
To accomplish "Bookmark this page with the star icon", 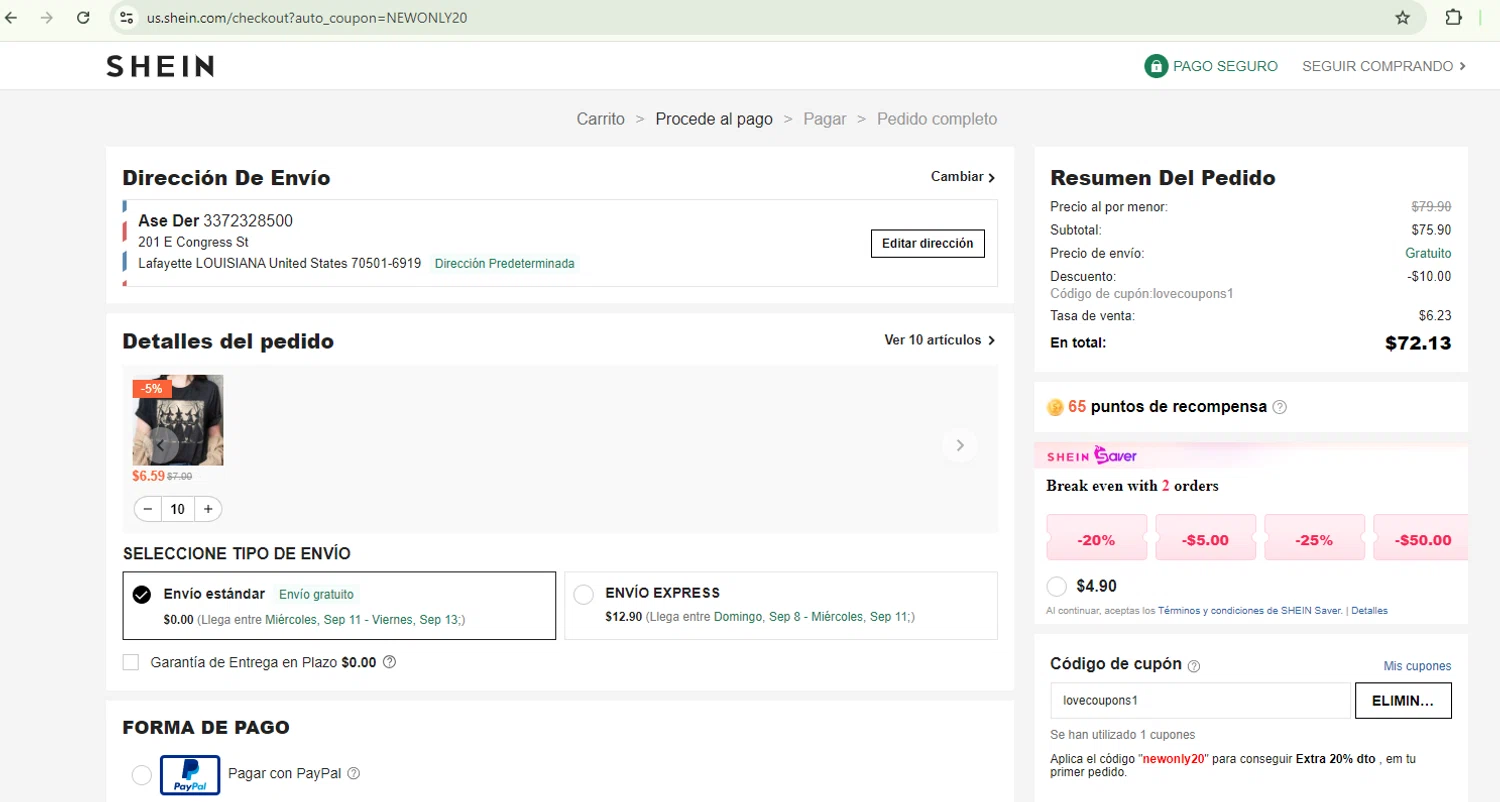I will coord(1403,18).
